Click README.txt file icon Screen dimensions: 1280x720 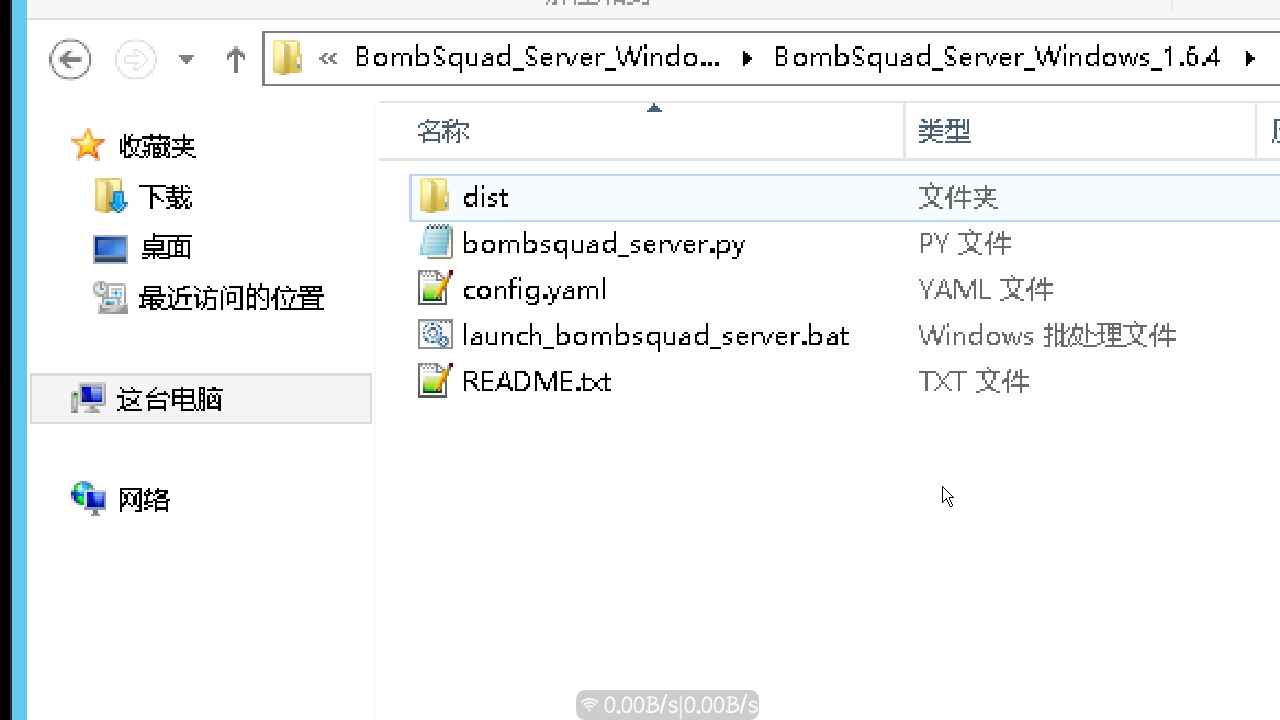(x=435, y=380)
